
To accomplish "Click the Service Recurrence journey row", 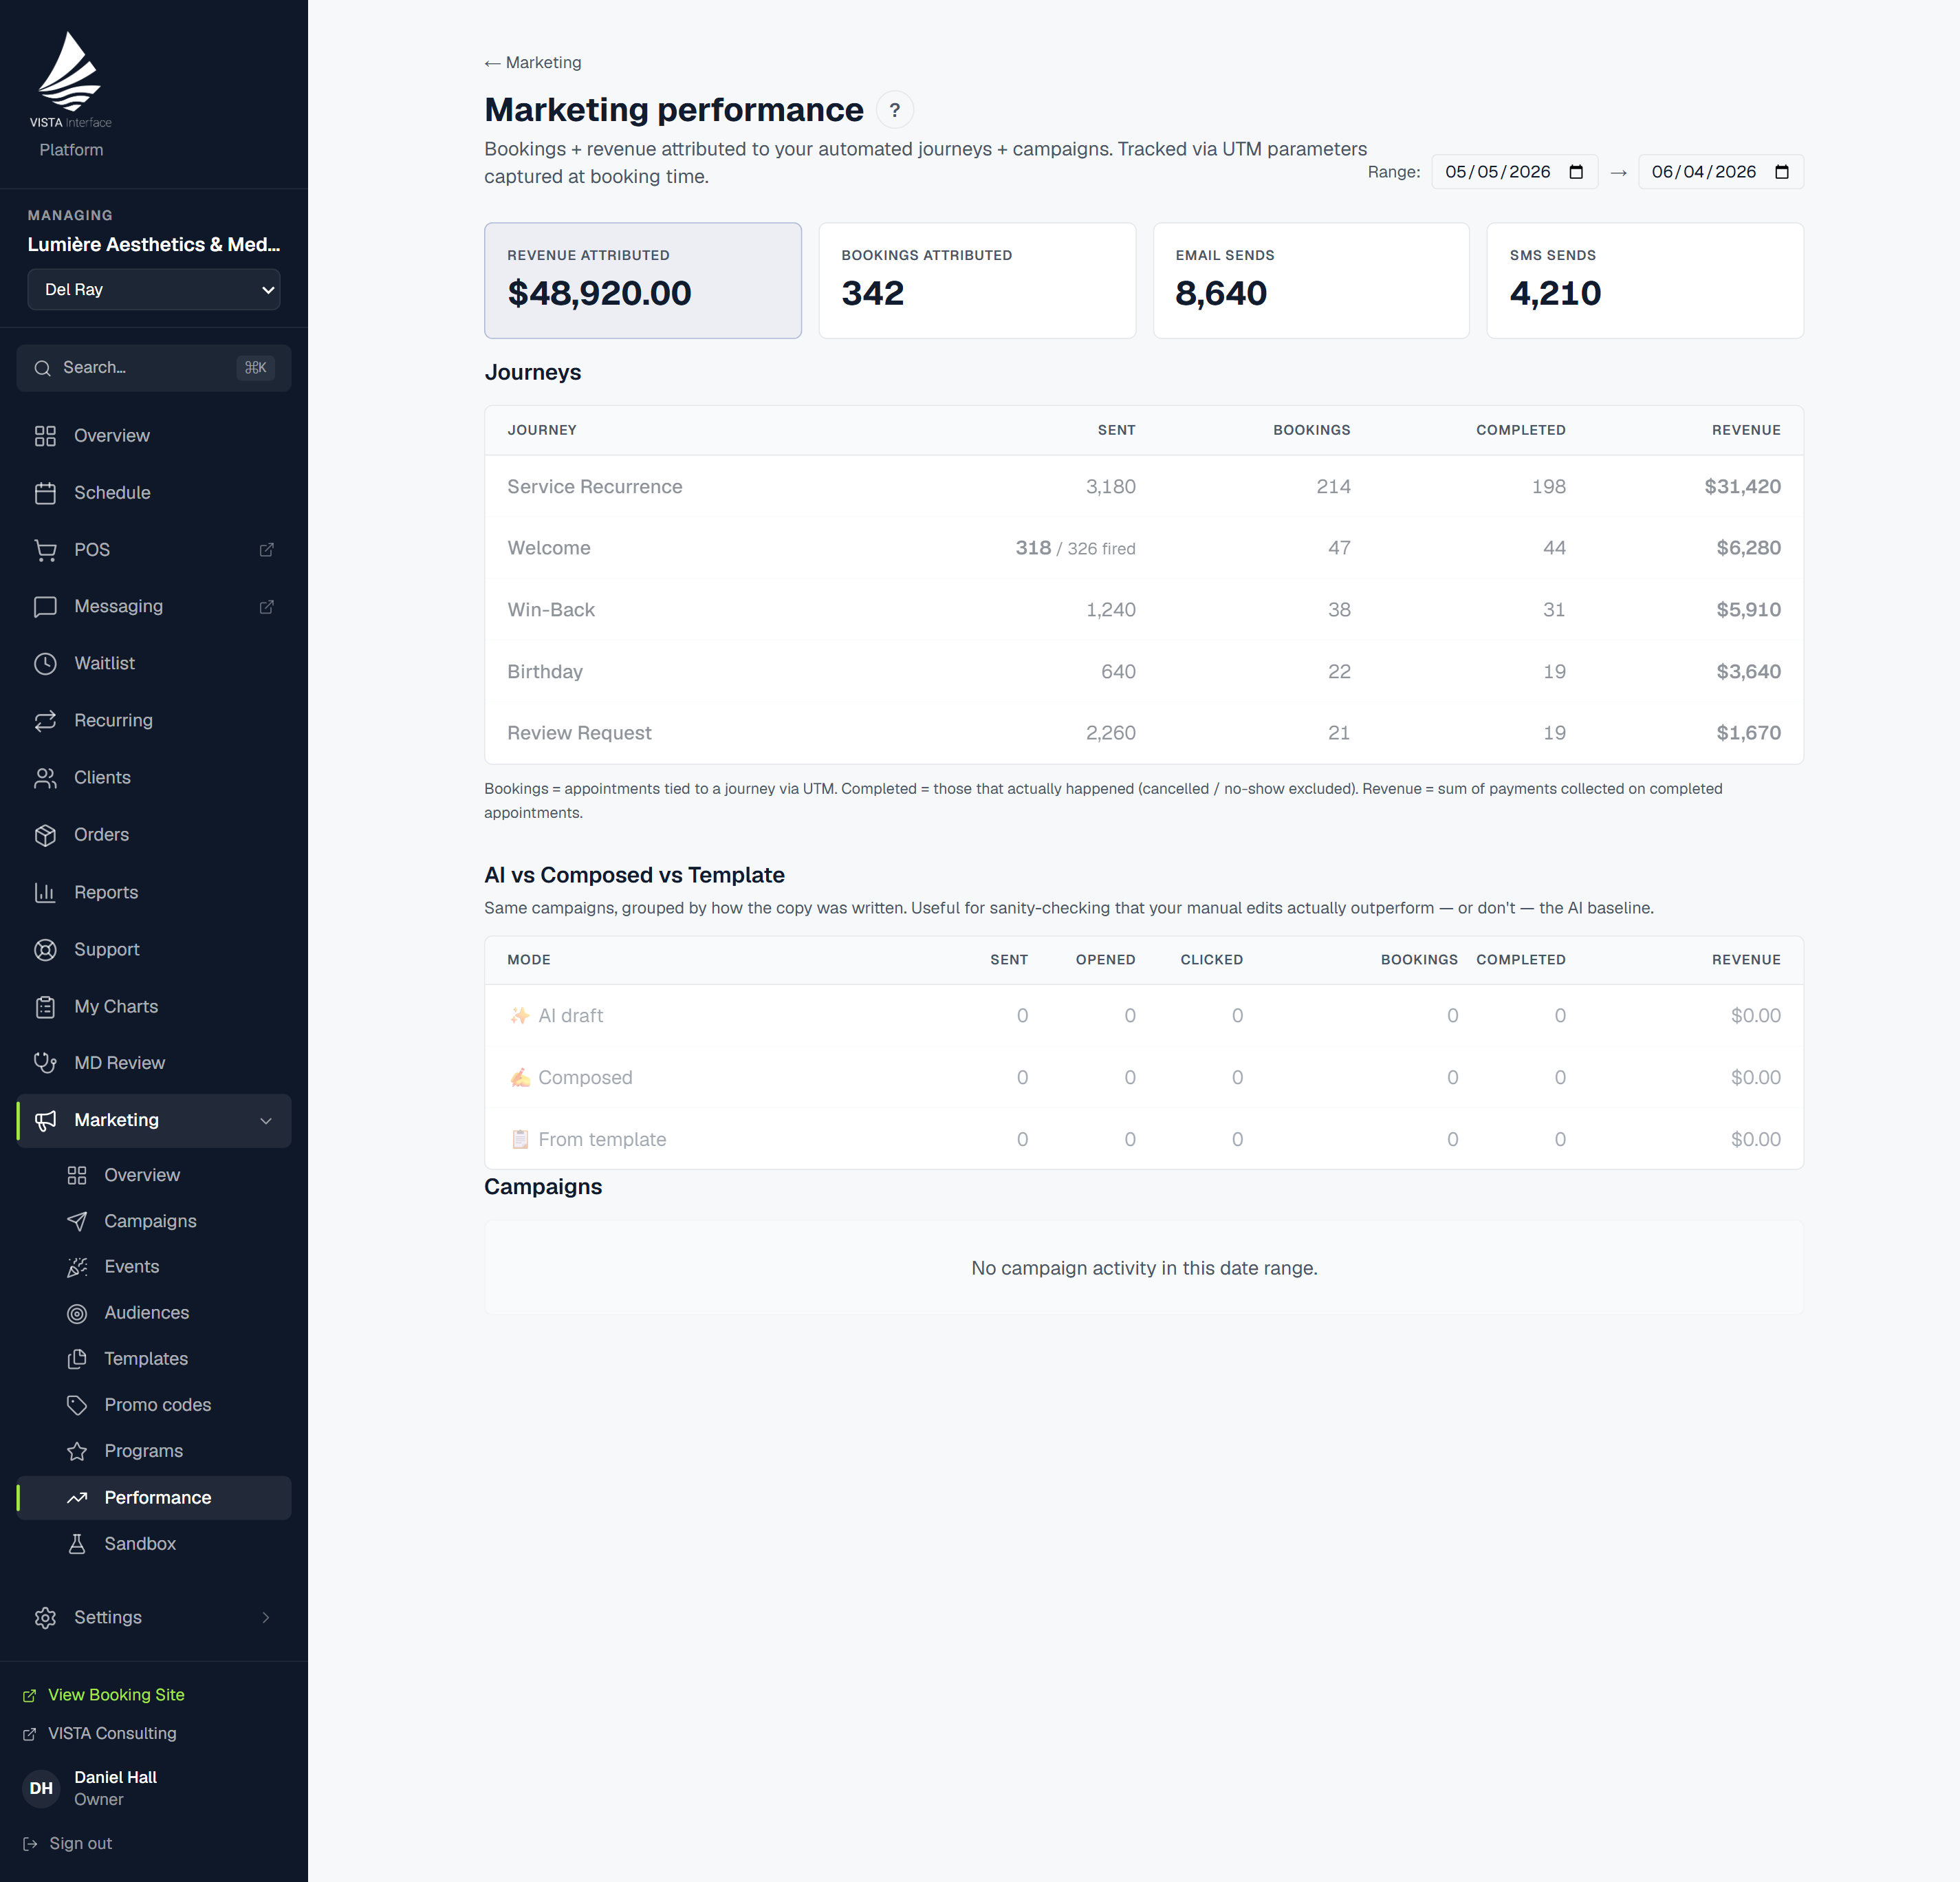I will pyautogui.click(x=1144, y=487).
